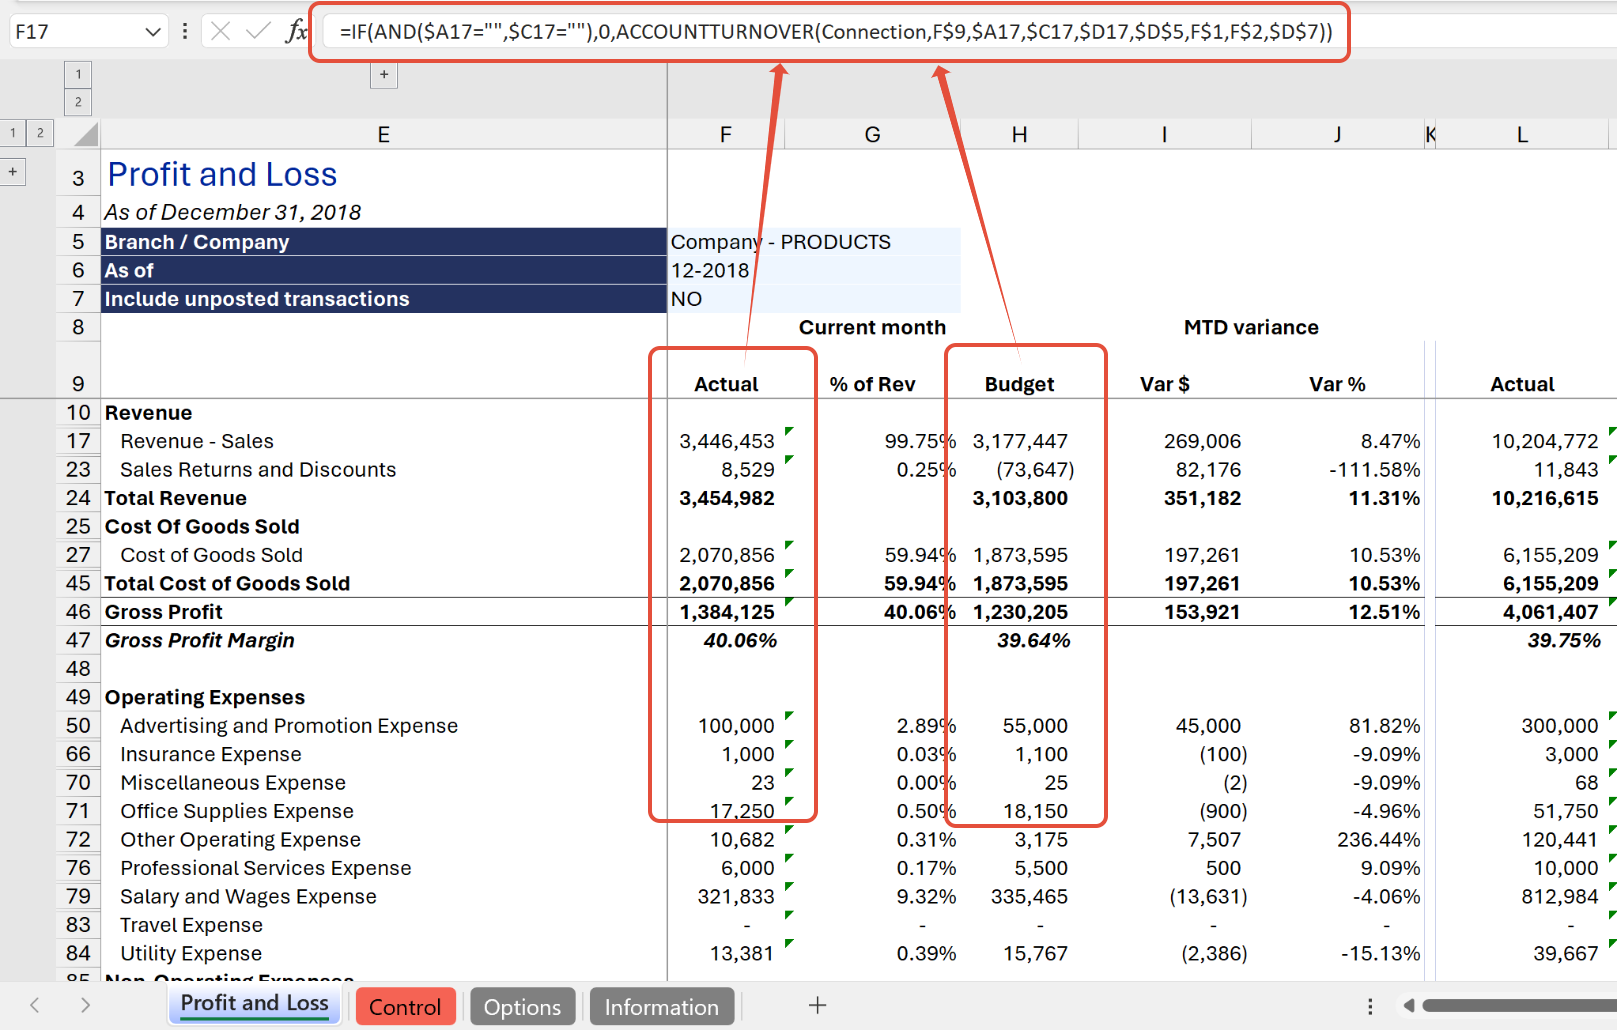Select Var % value -111.58%

coord(1338,470)
